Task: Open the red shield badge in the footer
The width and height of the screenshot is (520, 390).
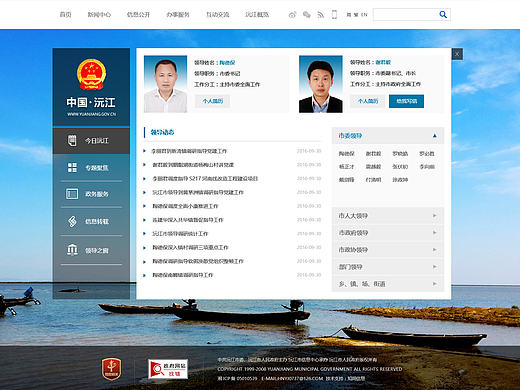Action: pos(111,369)
